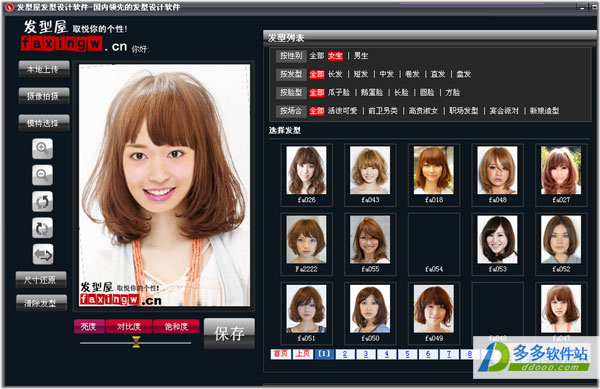Viewport: 600px width, 389px height.
Task: Click the adjustment slider handle
Action: (x=136, y=341)
